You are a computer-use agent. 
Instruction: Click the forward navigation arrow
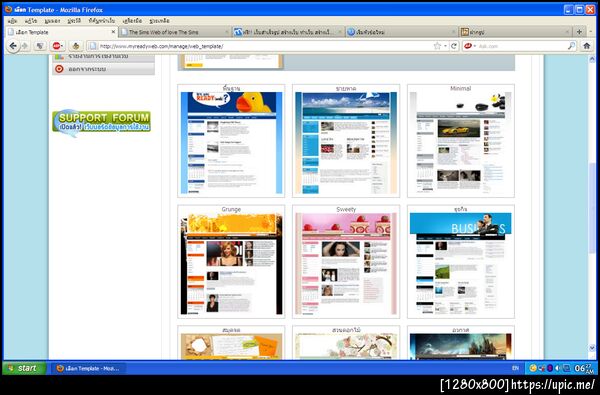point(25,46)
